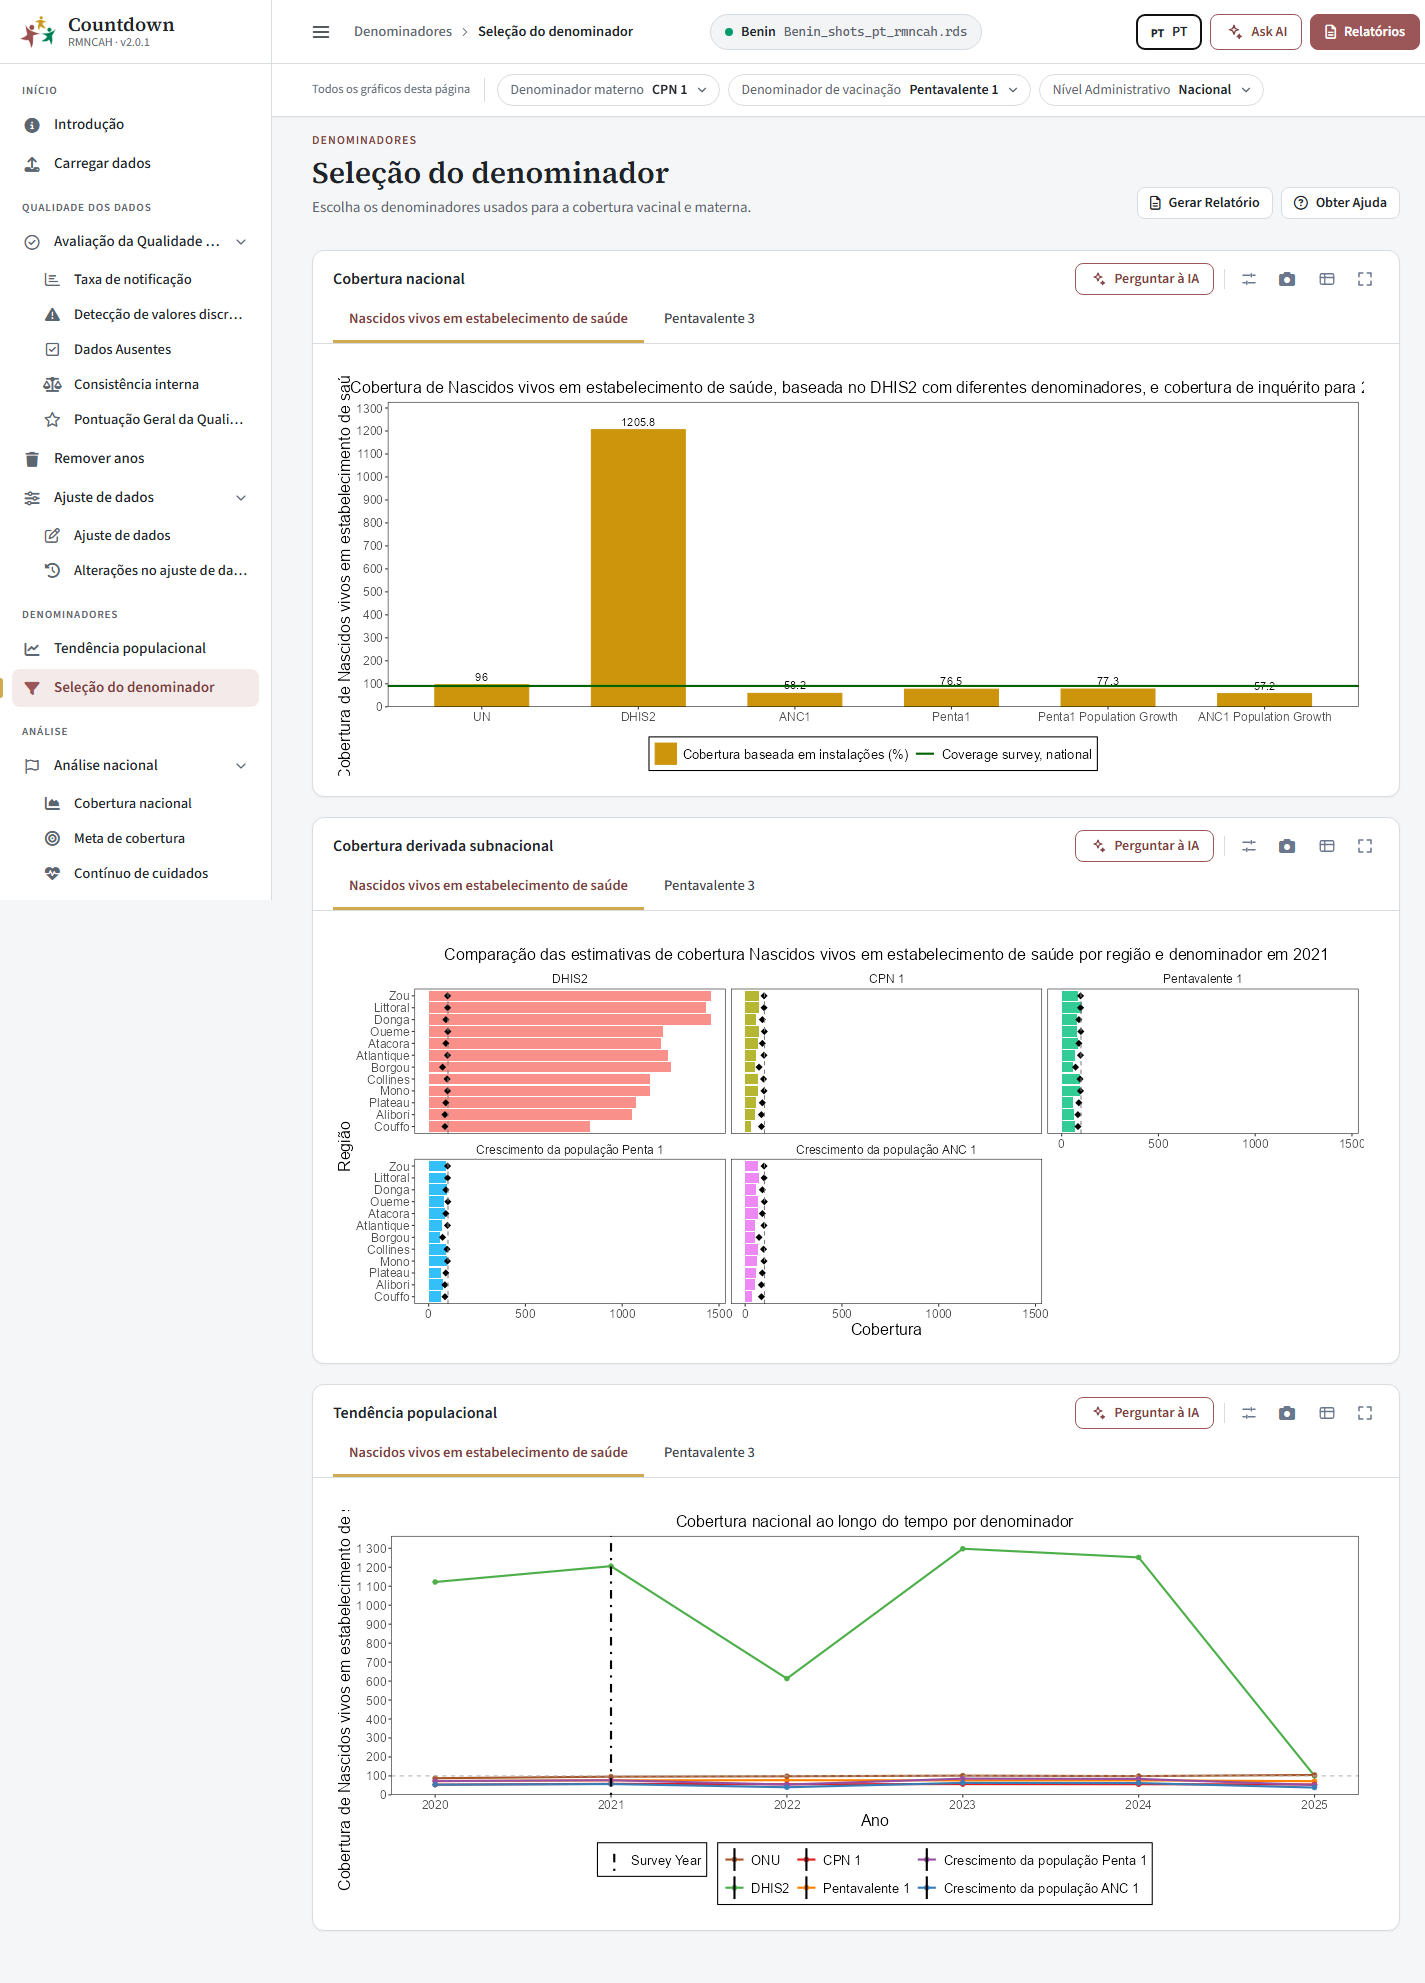Show data table icon in Tendência populacional card
The height and width of the screenshot is (1983, 1425).
click(x=1327, y=1413)
